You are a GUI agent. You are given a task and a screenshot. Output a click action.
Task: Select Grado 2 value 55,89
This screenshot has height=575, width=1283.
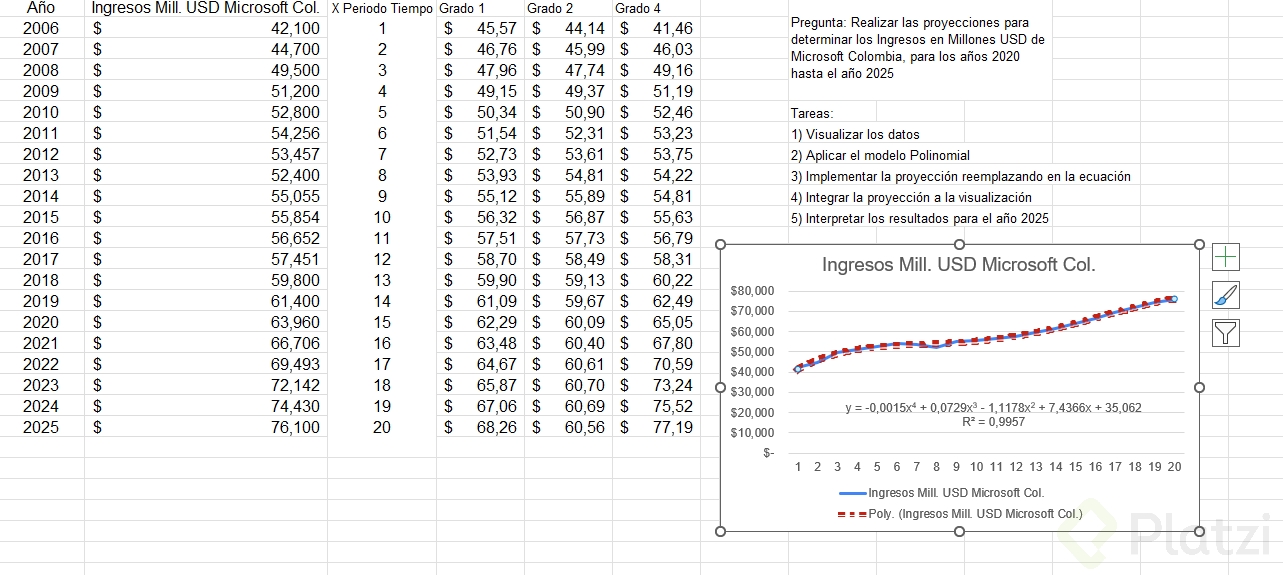pos(568,196)
